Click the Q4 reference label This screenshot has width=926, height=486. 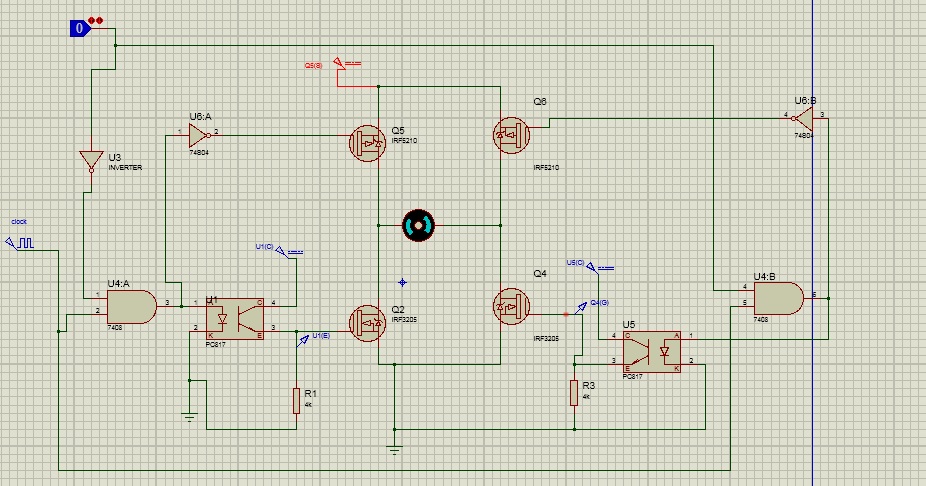click(x=540, y=273)
